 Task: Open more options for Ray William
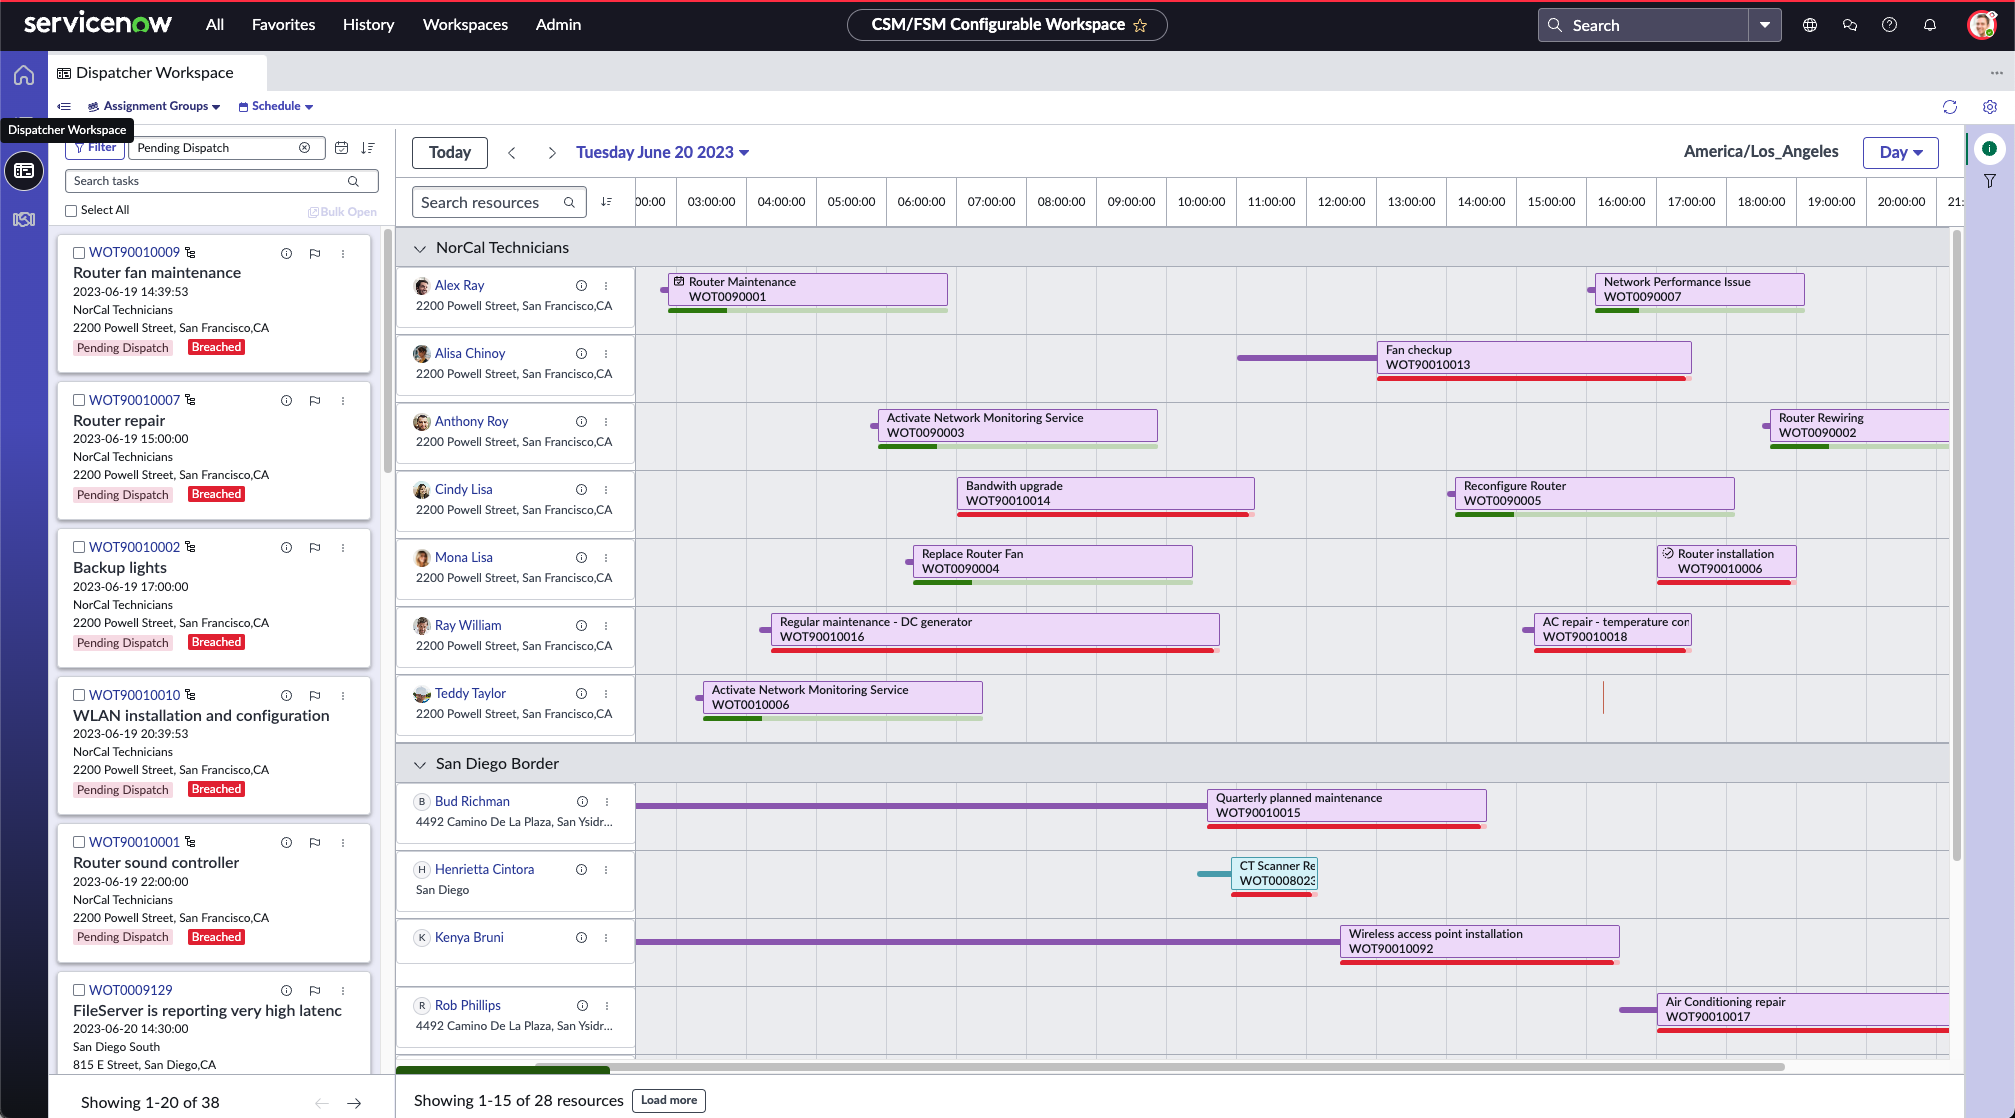[606, 626]
